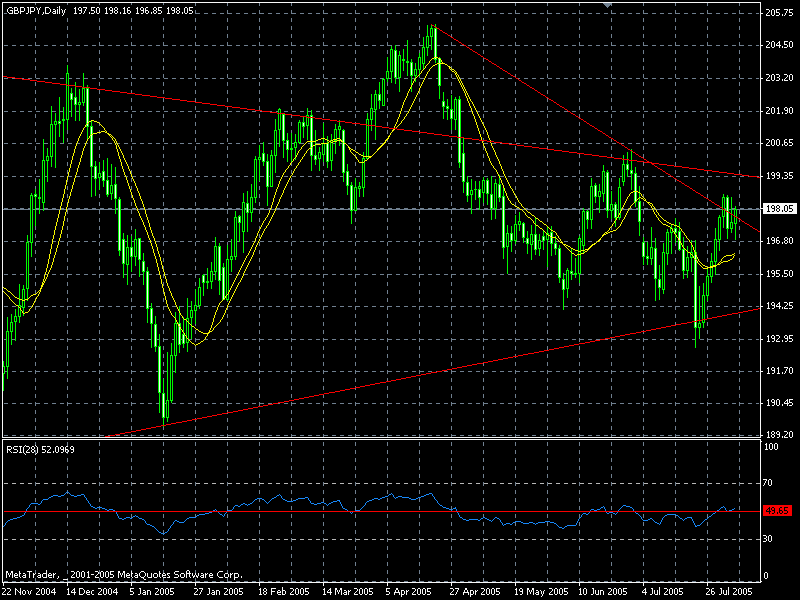Viewport: 800px width, 600px height.
Task: Click the current price tag 198.05 on scale
Action: click(779, 209)
